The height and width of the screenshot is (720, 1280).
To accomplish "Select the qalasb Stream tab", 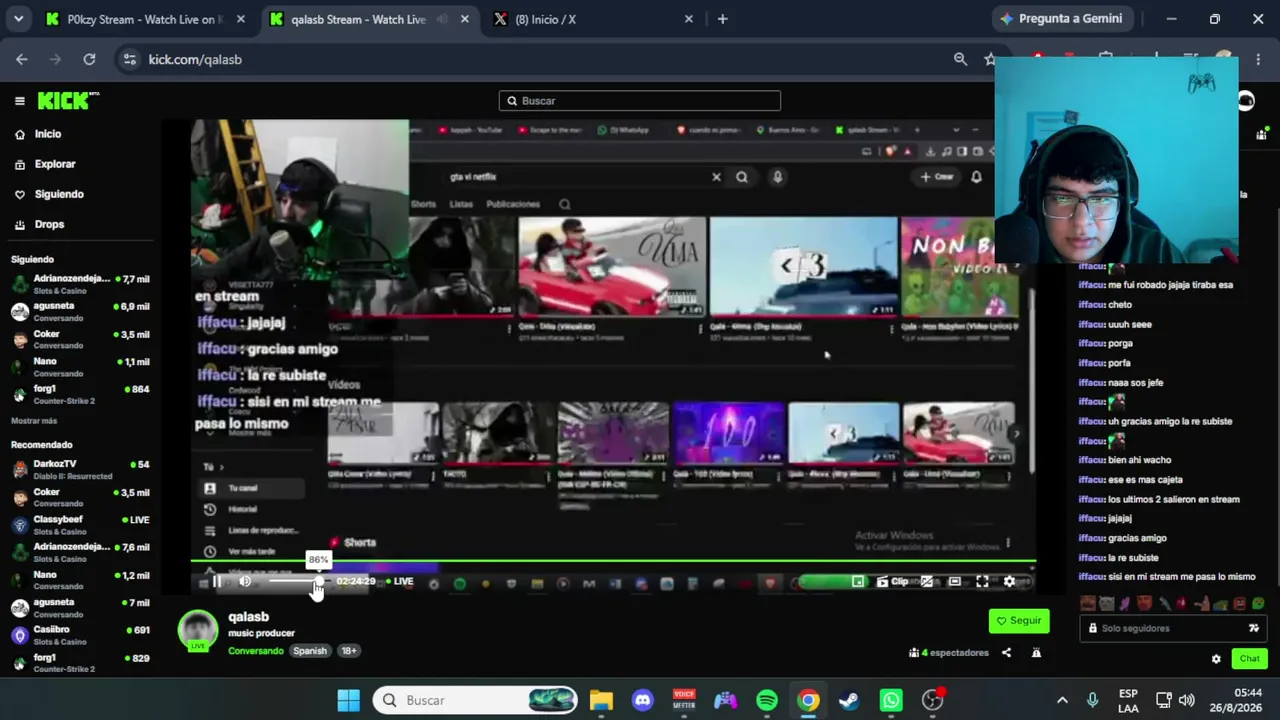I will click(x=369, y=19).
